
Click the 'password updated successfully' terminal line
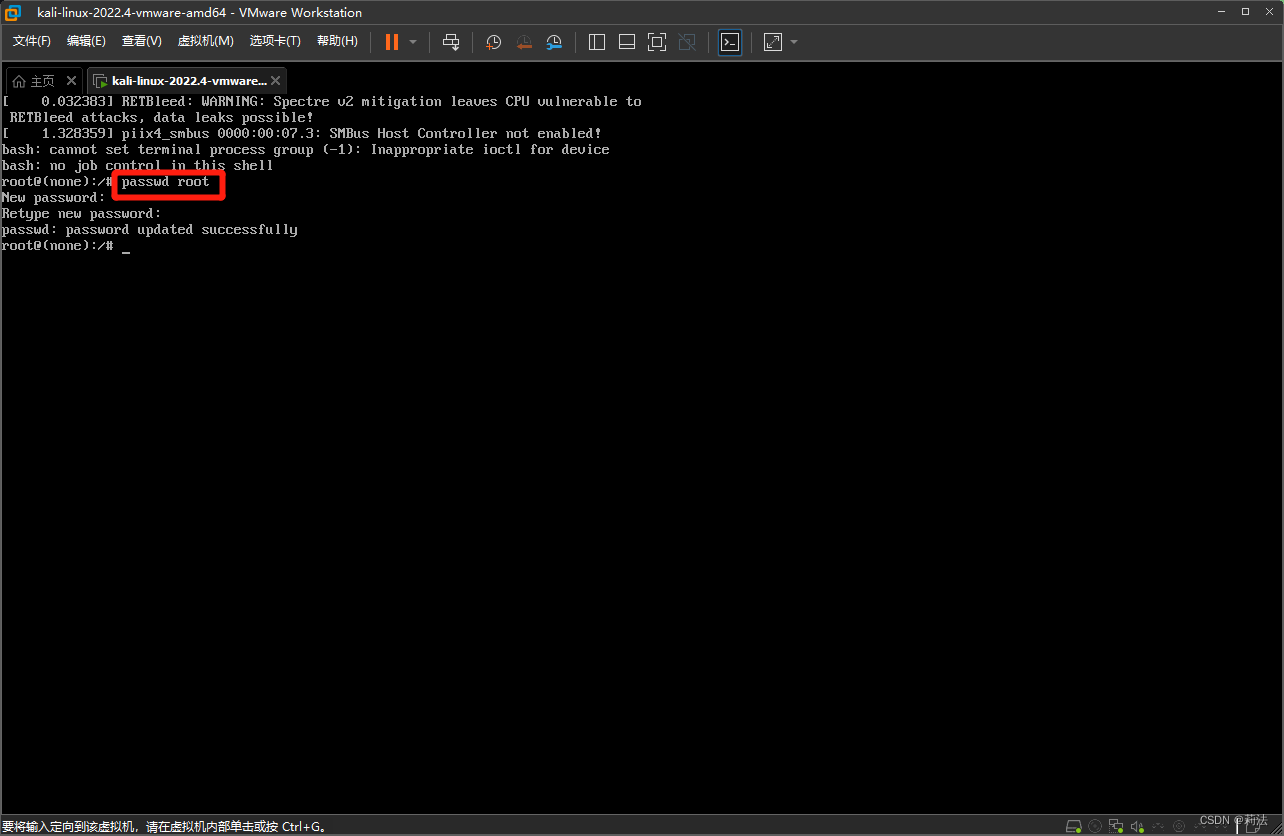150,229
